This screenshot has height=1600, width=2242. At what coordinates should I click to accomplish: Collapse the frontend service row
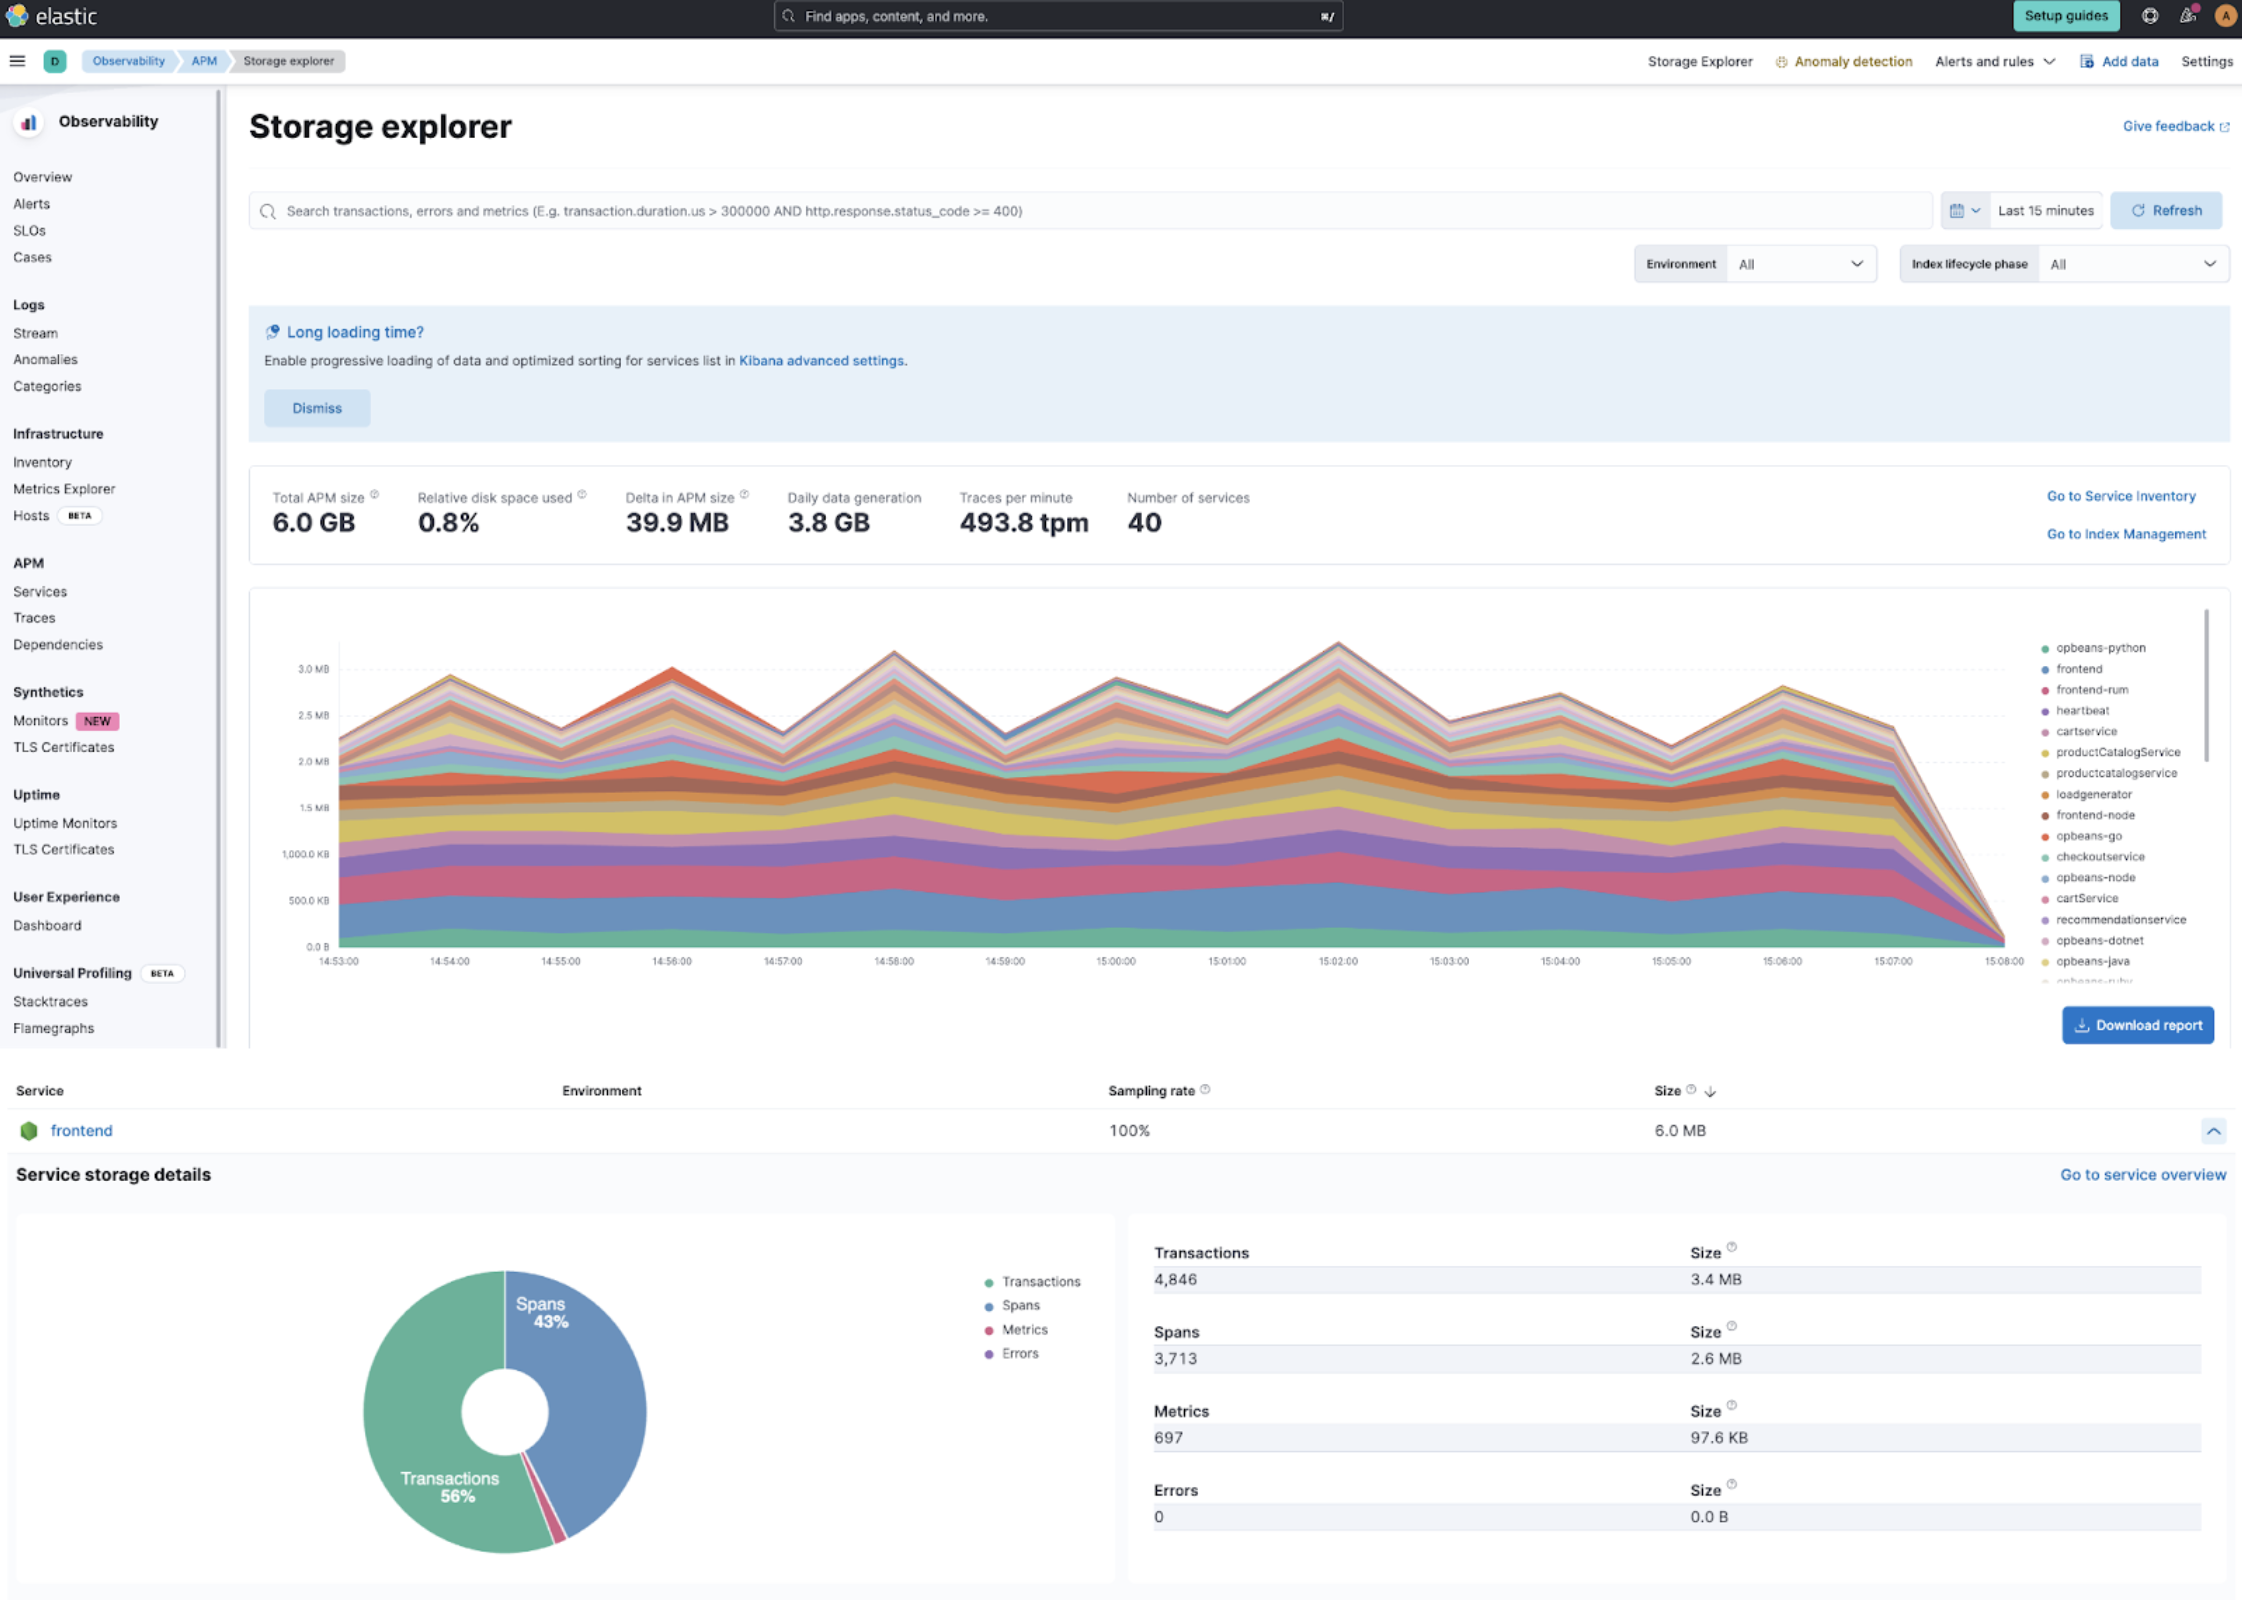click(x=2213, y=1131)
